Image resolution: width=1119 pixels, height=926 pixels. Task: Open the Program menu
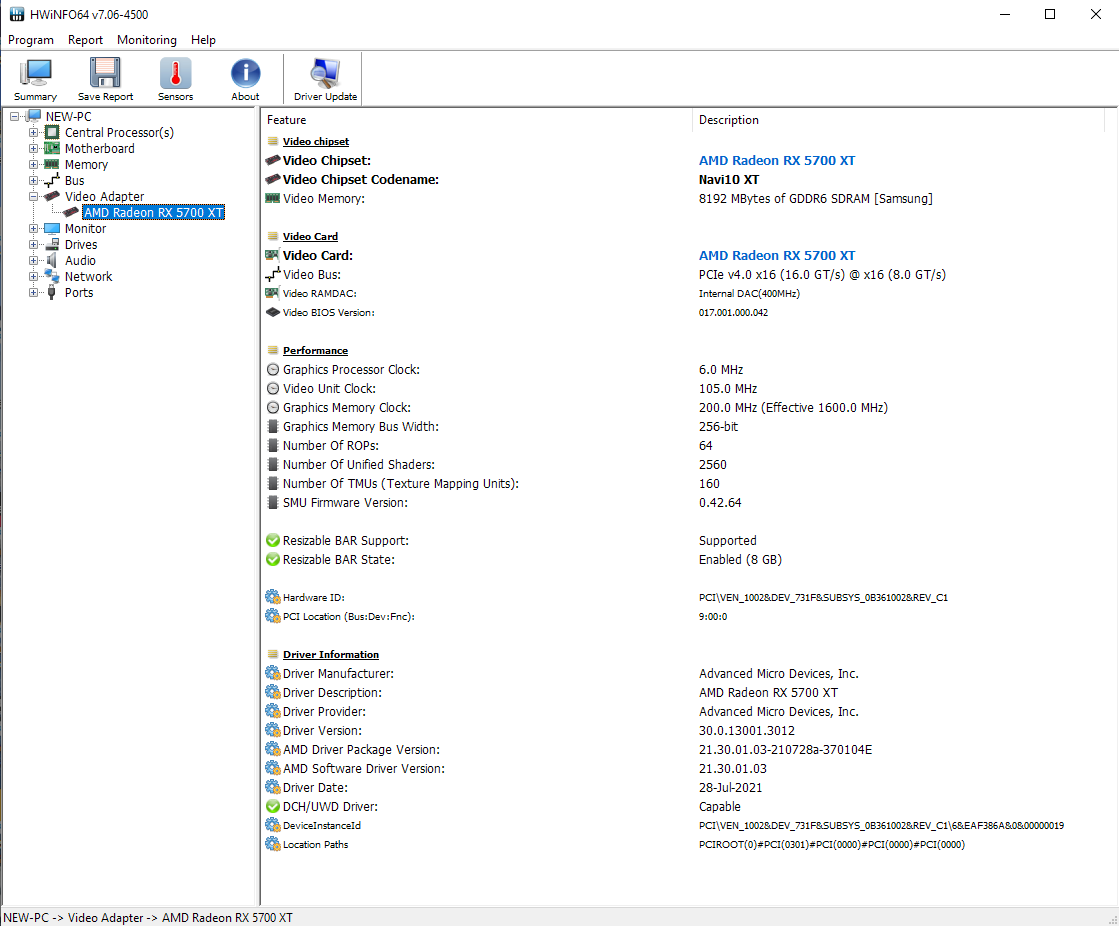[31, 40]
